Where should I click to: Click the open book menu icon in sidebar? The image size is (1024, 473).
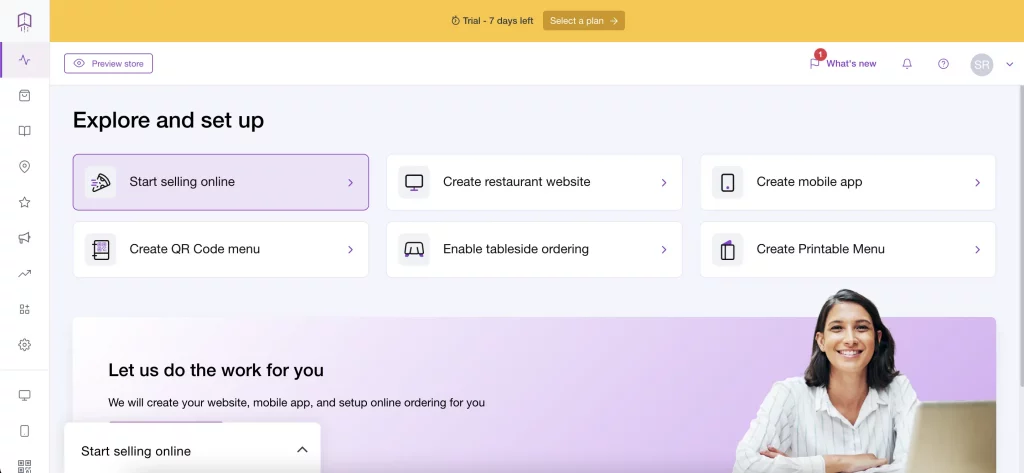click(24, 131)
